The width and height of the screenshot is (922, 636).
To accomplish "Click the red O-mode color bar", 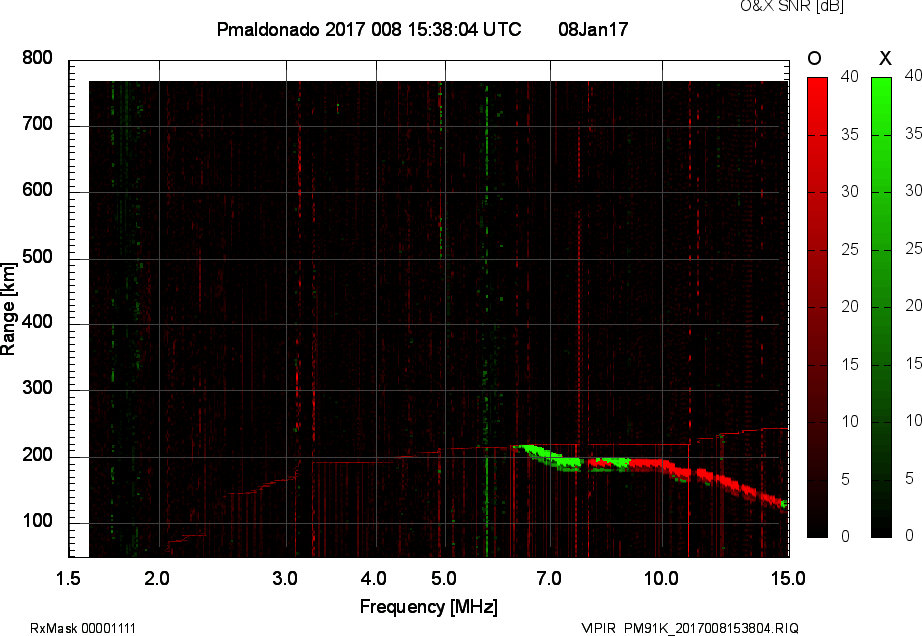I will click(x=817, y=307).
